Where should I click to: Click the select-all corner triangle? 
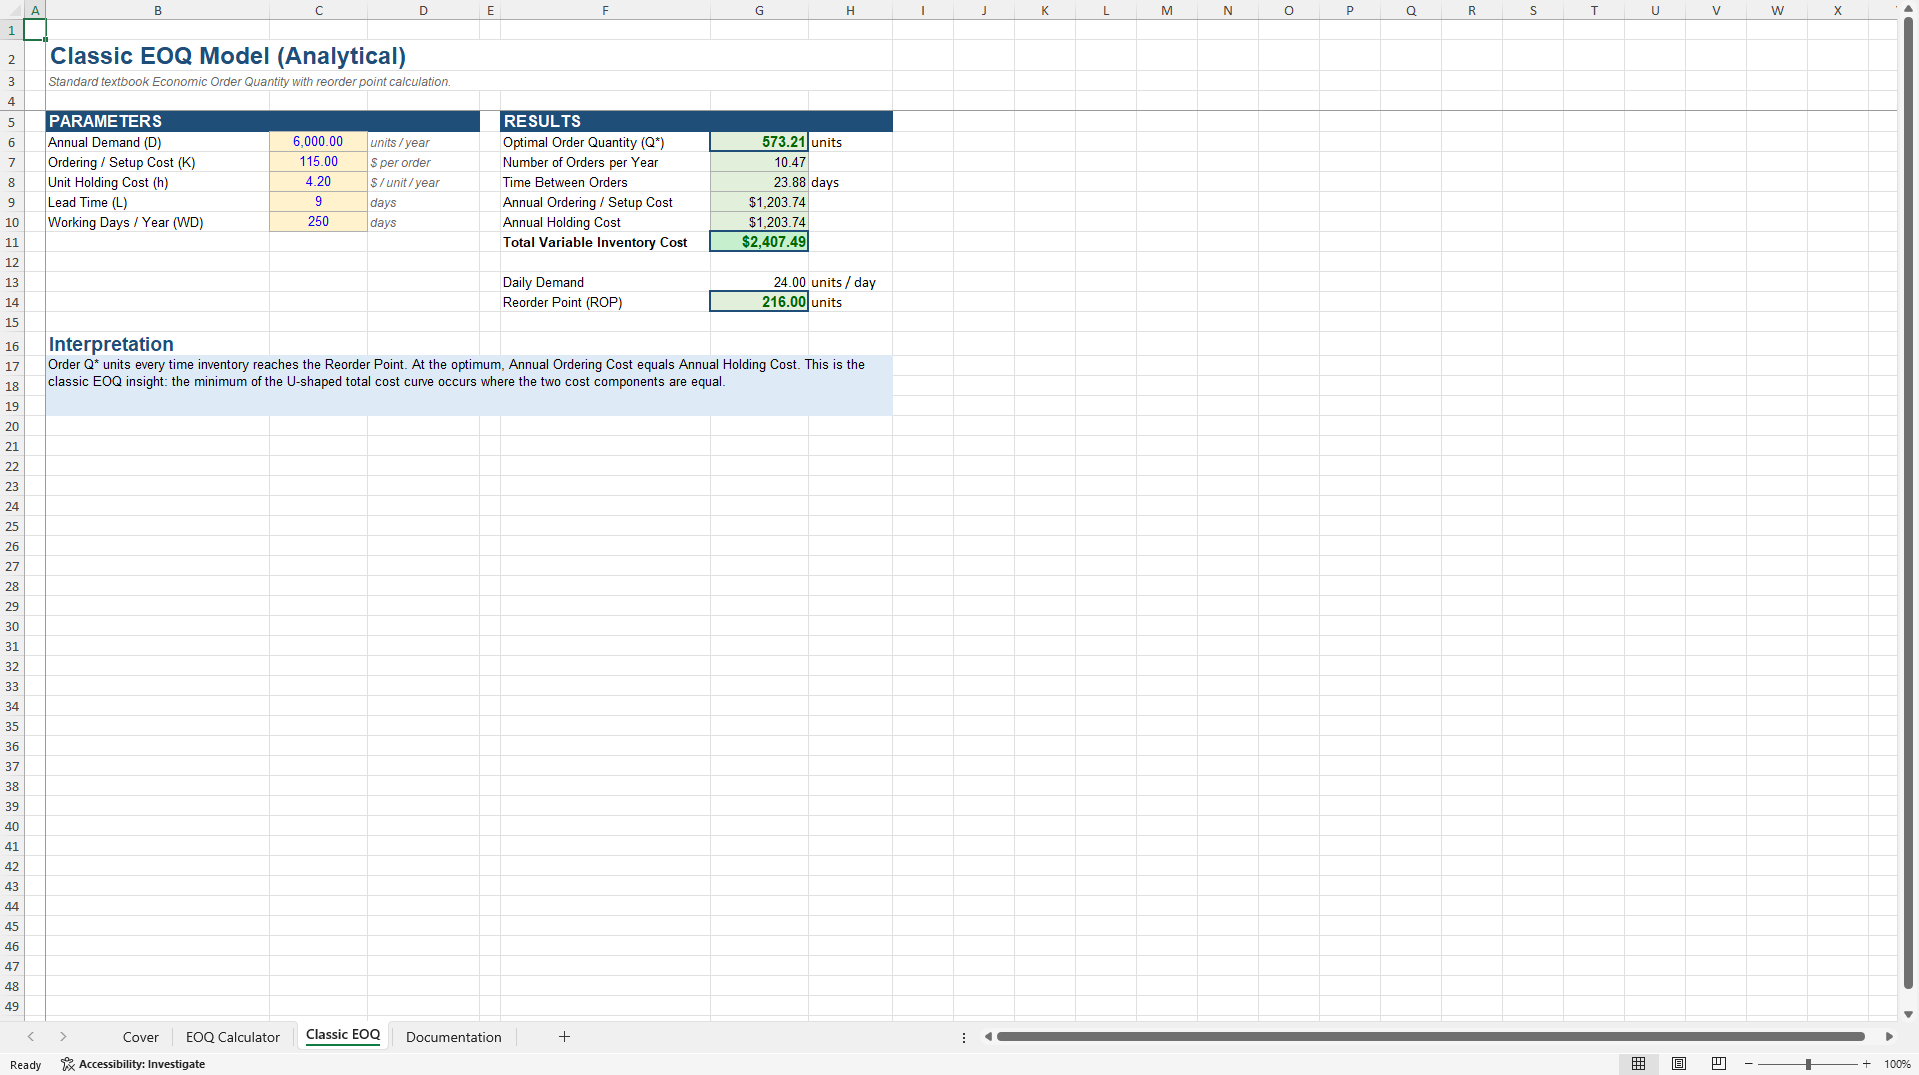click(12, 10)
